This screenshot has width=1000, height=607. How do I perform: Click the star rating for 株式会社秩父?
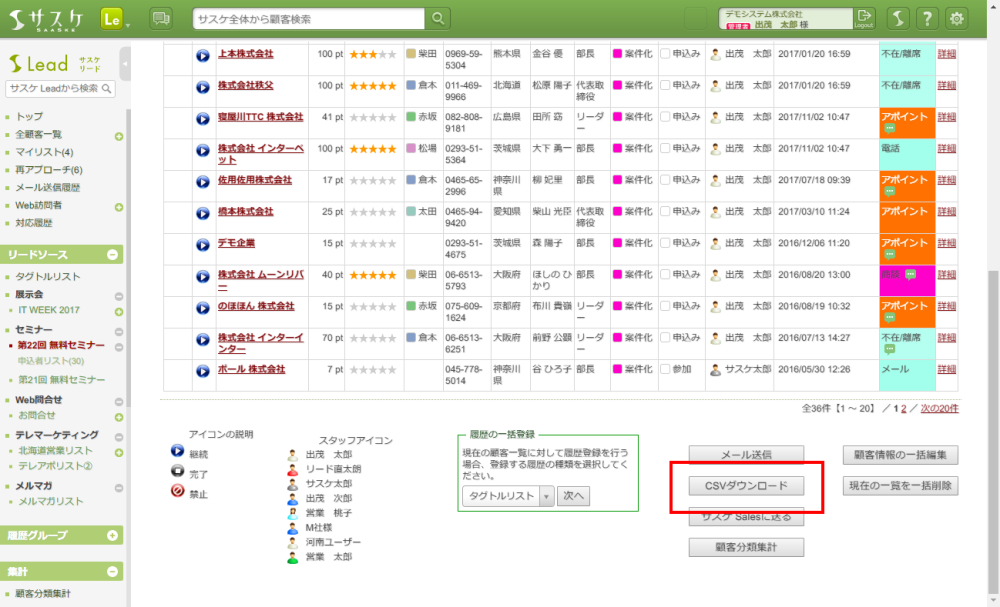pyautogui.click(x=371, y=86)
